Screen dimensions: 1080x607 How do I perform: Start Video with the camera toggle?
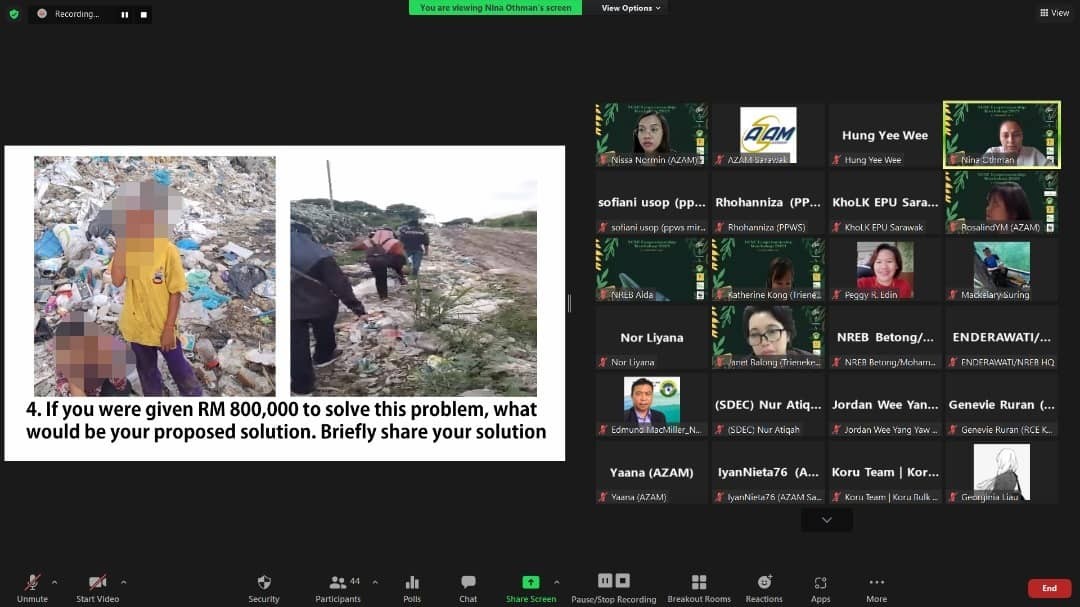coord(97,583)
